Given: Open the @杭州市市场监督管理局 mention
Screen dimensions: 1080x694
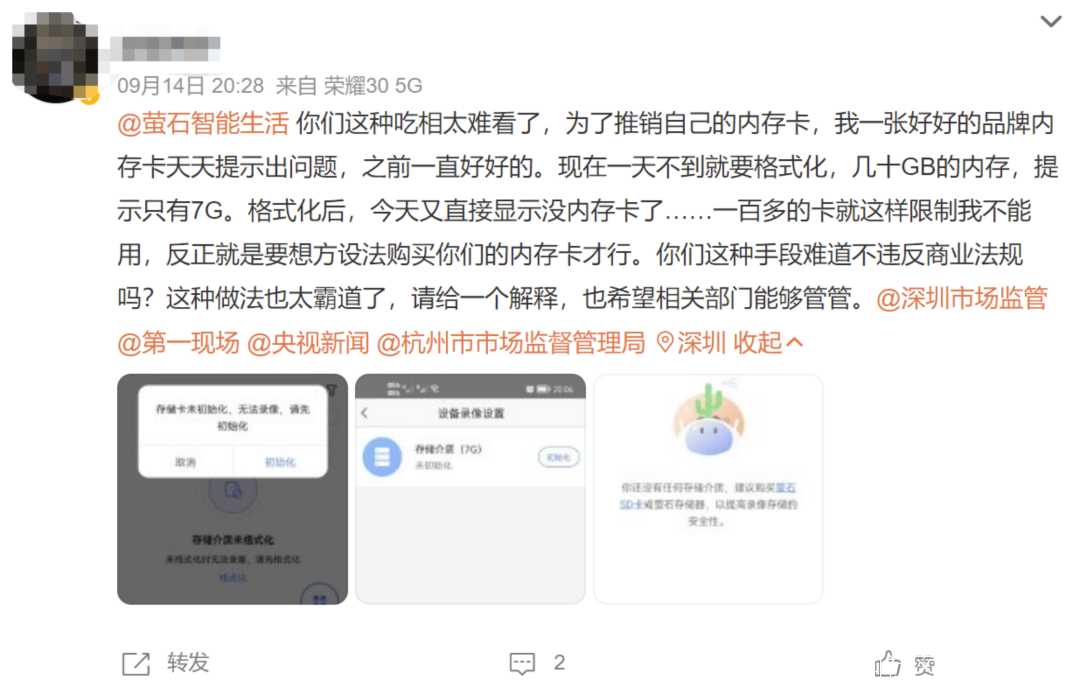Looking at the screenshot, I should (x=511, y=342).
